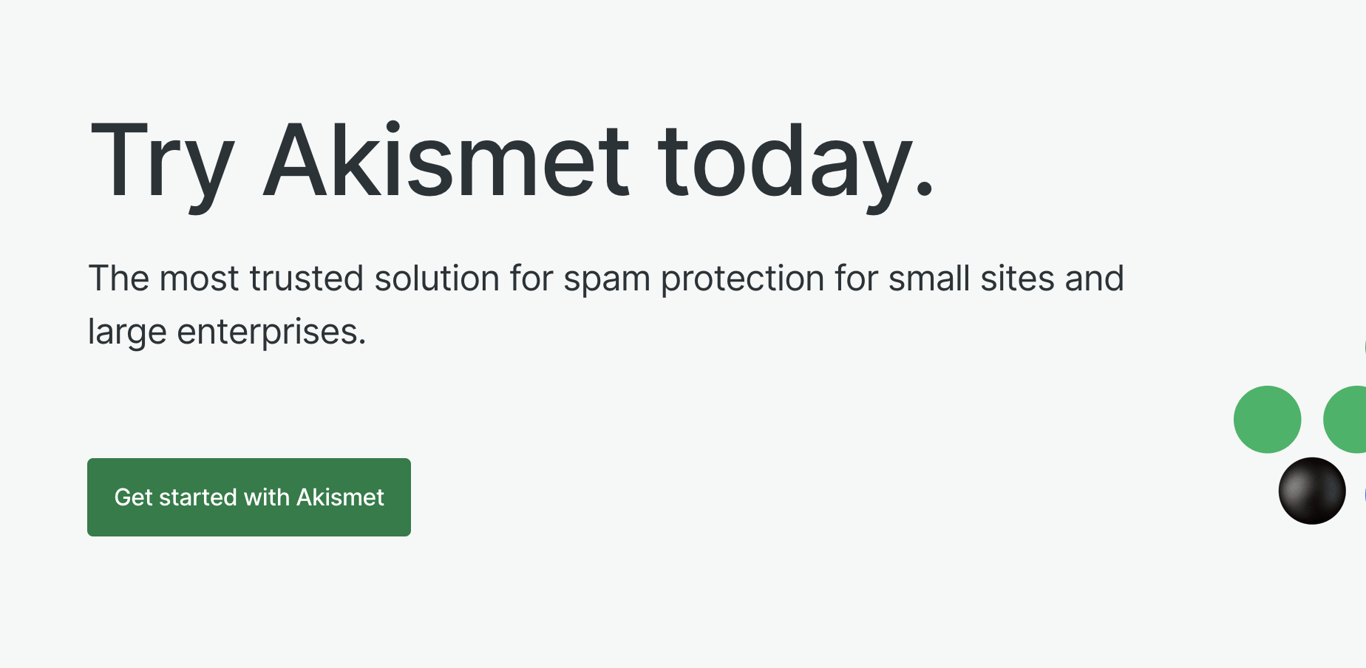Select the phrase large enterprises
1366x668 pixels.
pyautogui.click(x=226, y=331)
